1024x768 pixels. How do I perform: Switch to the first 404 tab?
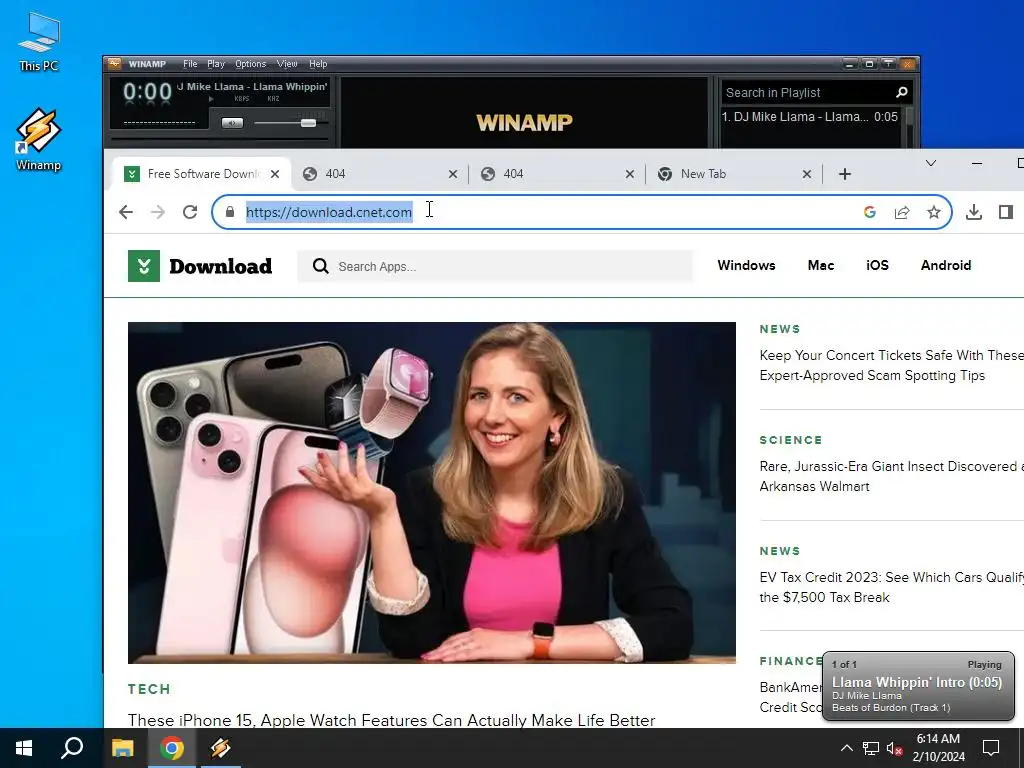(x=379, y=174)
